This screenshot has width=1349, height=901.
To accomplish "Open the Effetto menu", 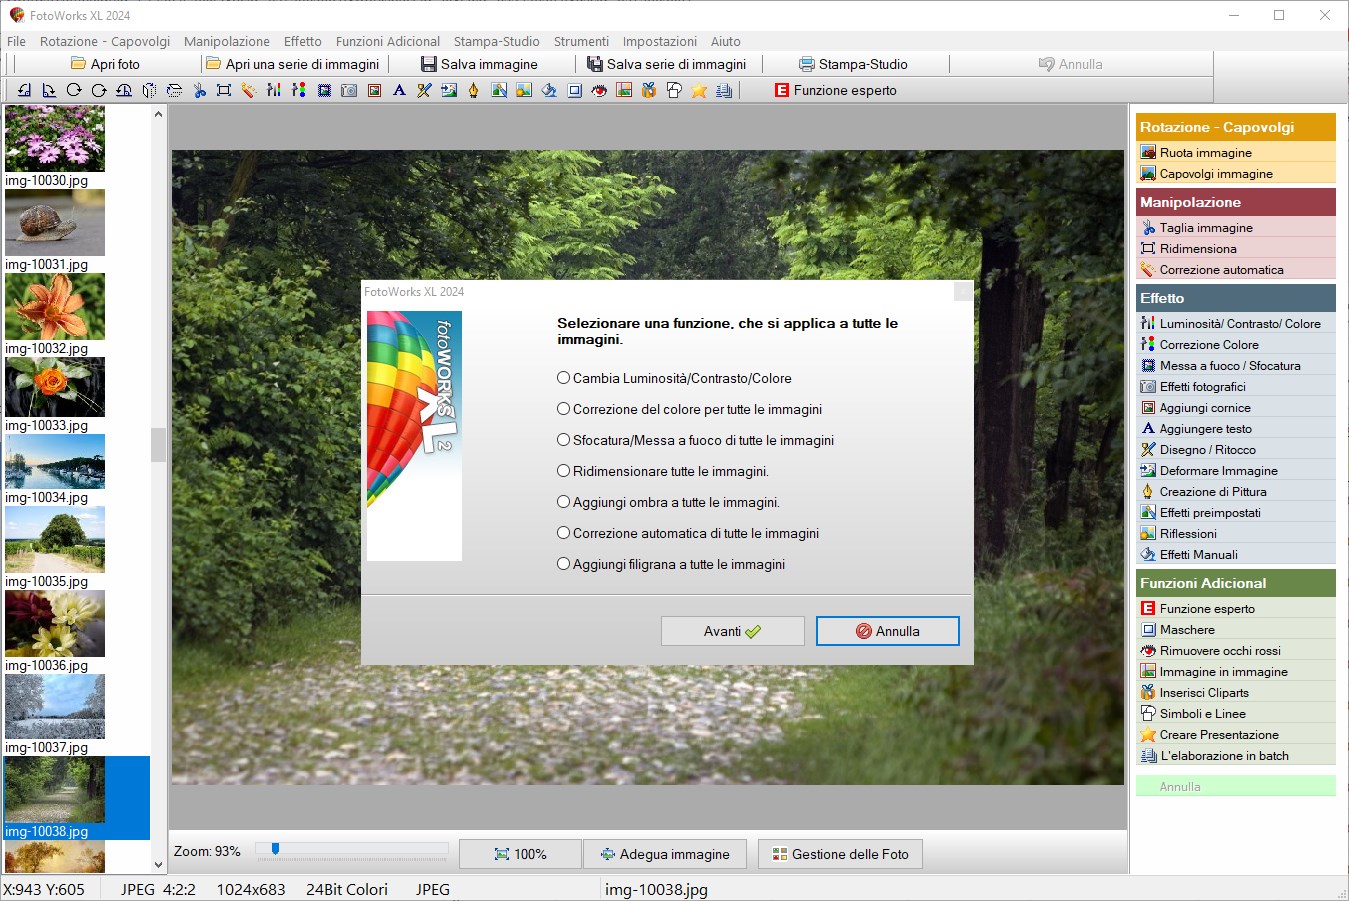I will (302, 41).
